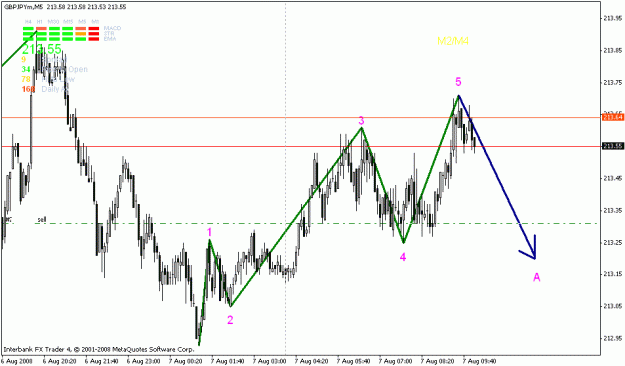The image size is (625, 366).
Task: Click the pink A wave label
Action: click(x=537, y=277)
